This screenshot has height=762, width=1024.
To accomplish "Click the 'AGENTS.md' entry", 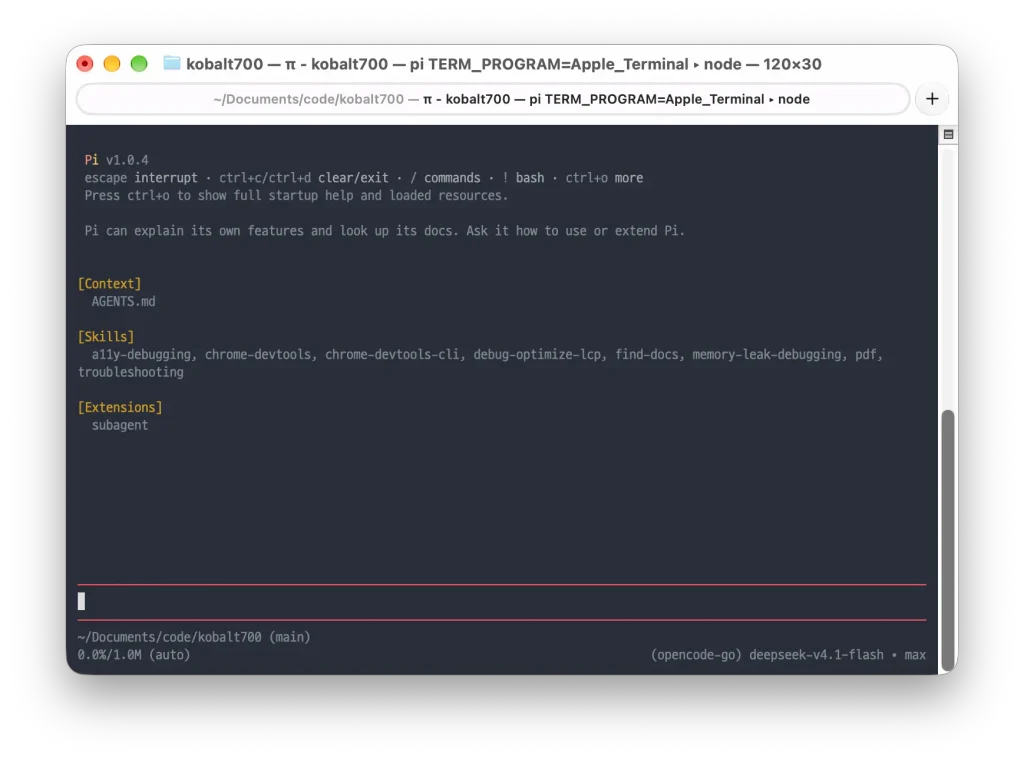I will [x=123, y=301].
